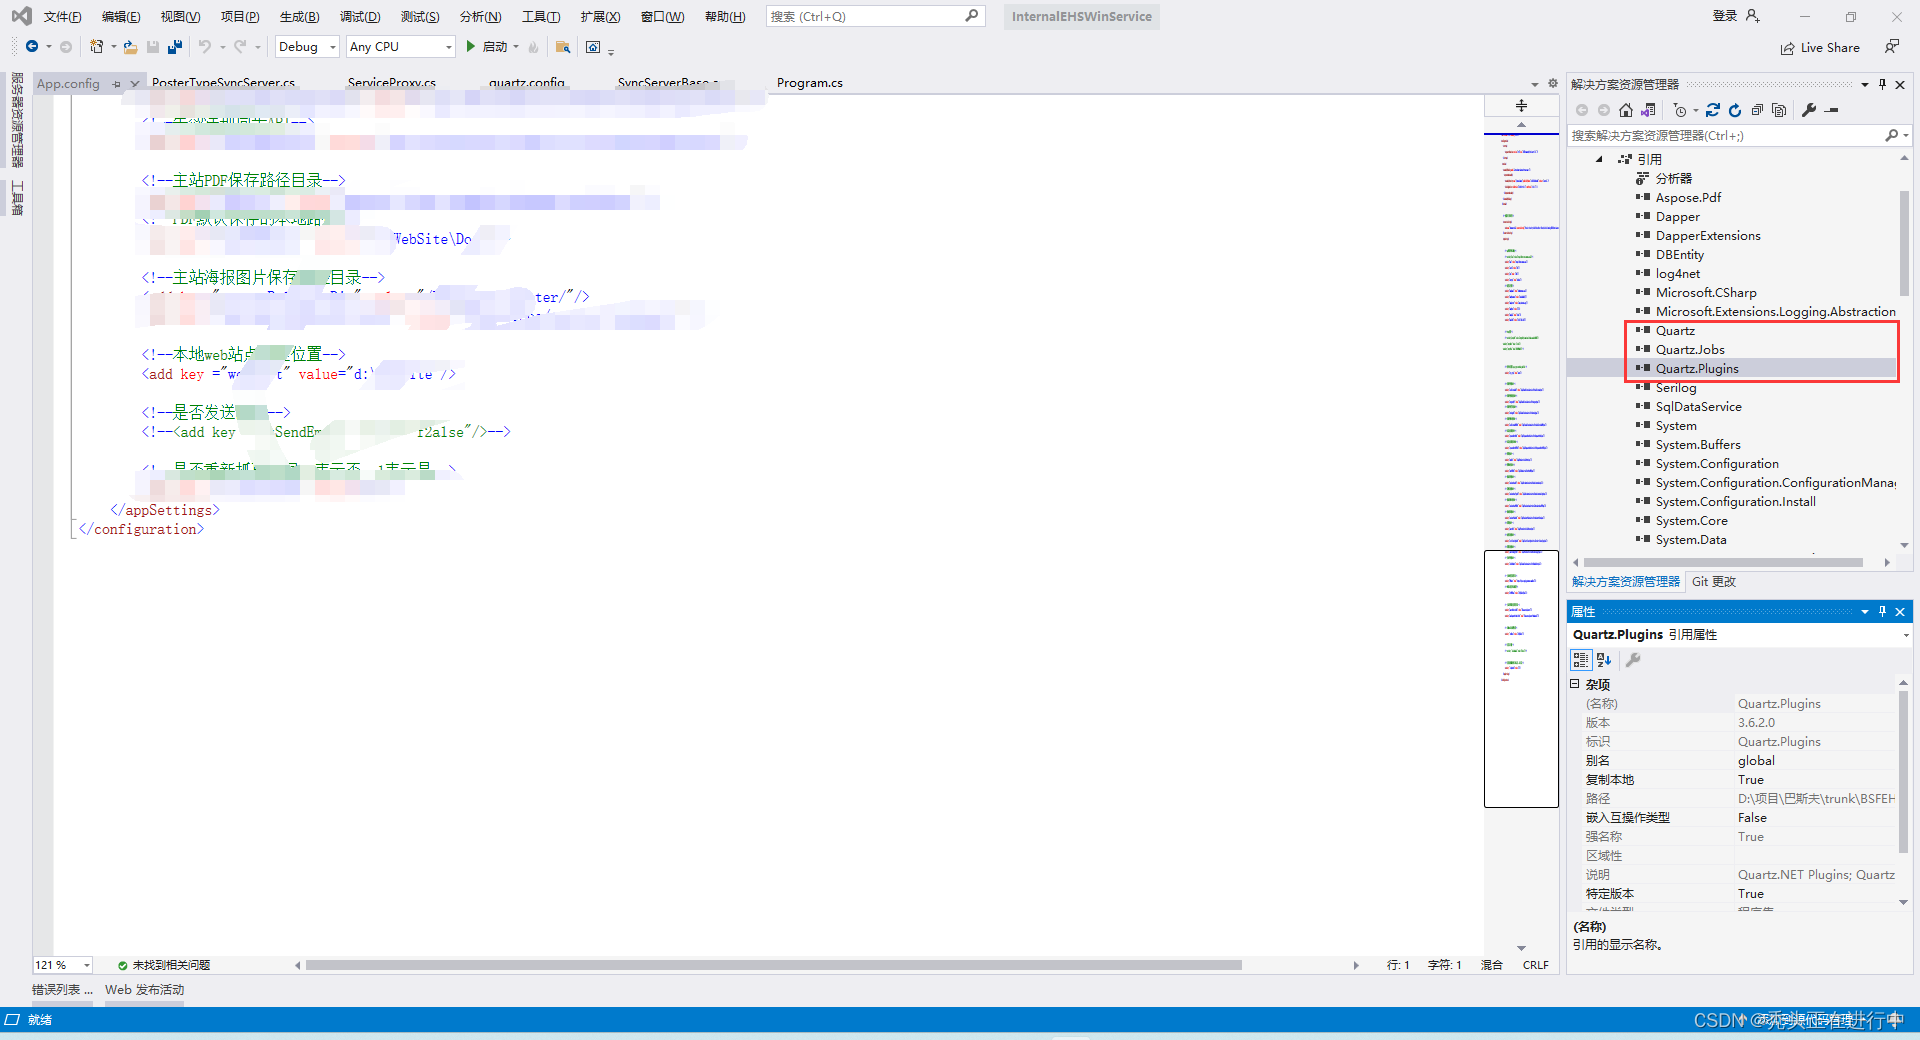This screenshot has width=1920, height=1040.
Task: Click the Properties grid vertical scrollbar thumb
Action: point(1903,770)
